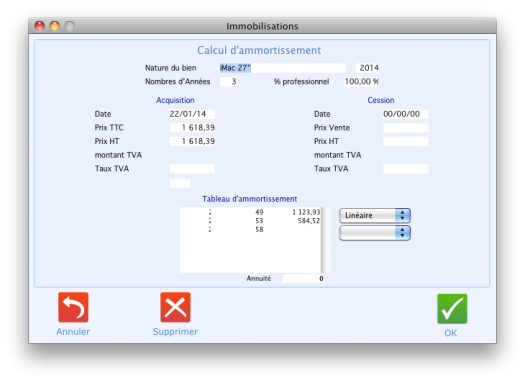
Task: Click the Supprimer text label
Action: point(175,331)
